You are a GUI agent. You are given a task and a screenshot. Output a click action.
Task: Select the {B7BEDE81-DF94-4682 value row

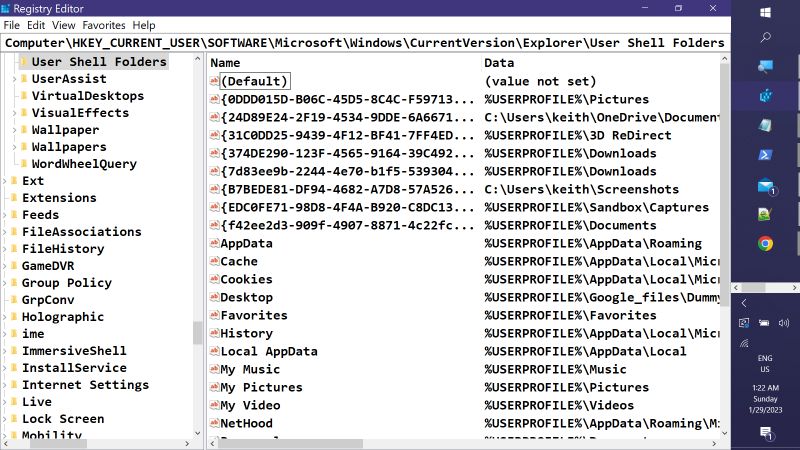click(347, 189)
